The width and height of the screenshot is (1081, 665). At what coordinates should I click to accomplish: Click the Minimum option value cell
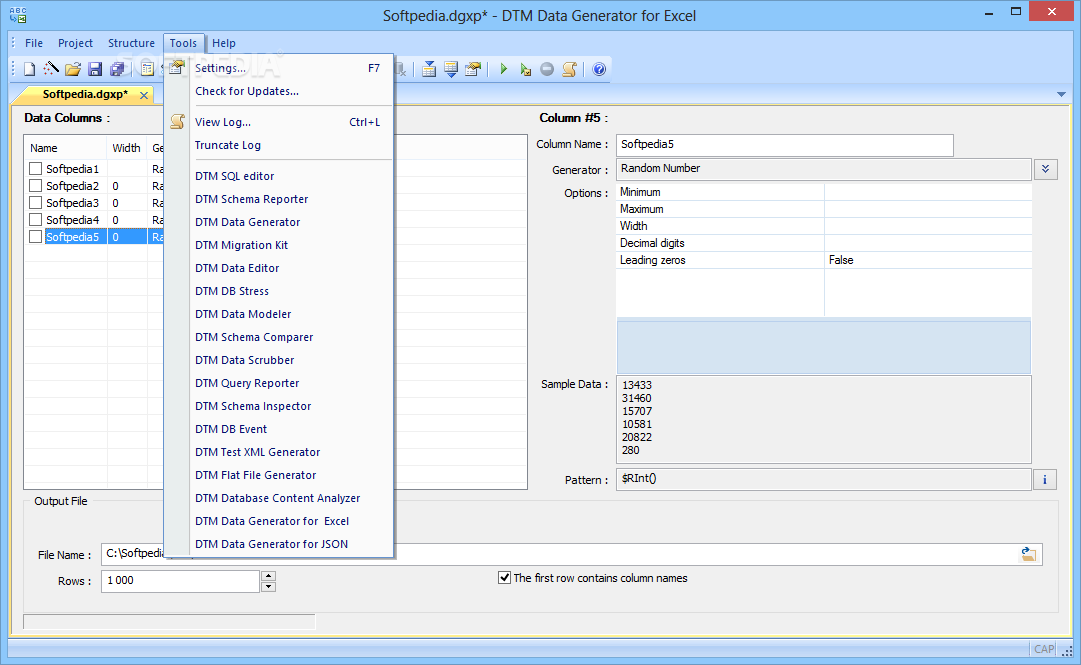coord(928,192)
